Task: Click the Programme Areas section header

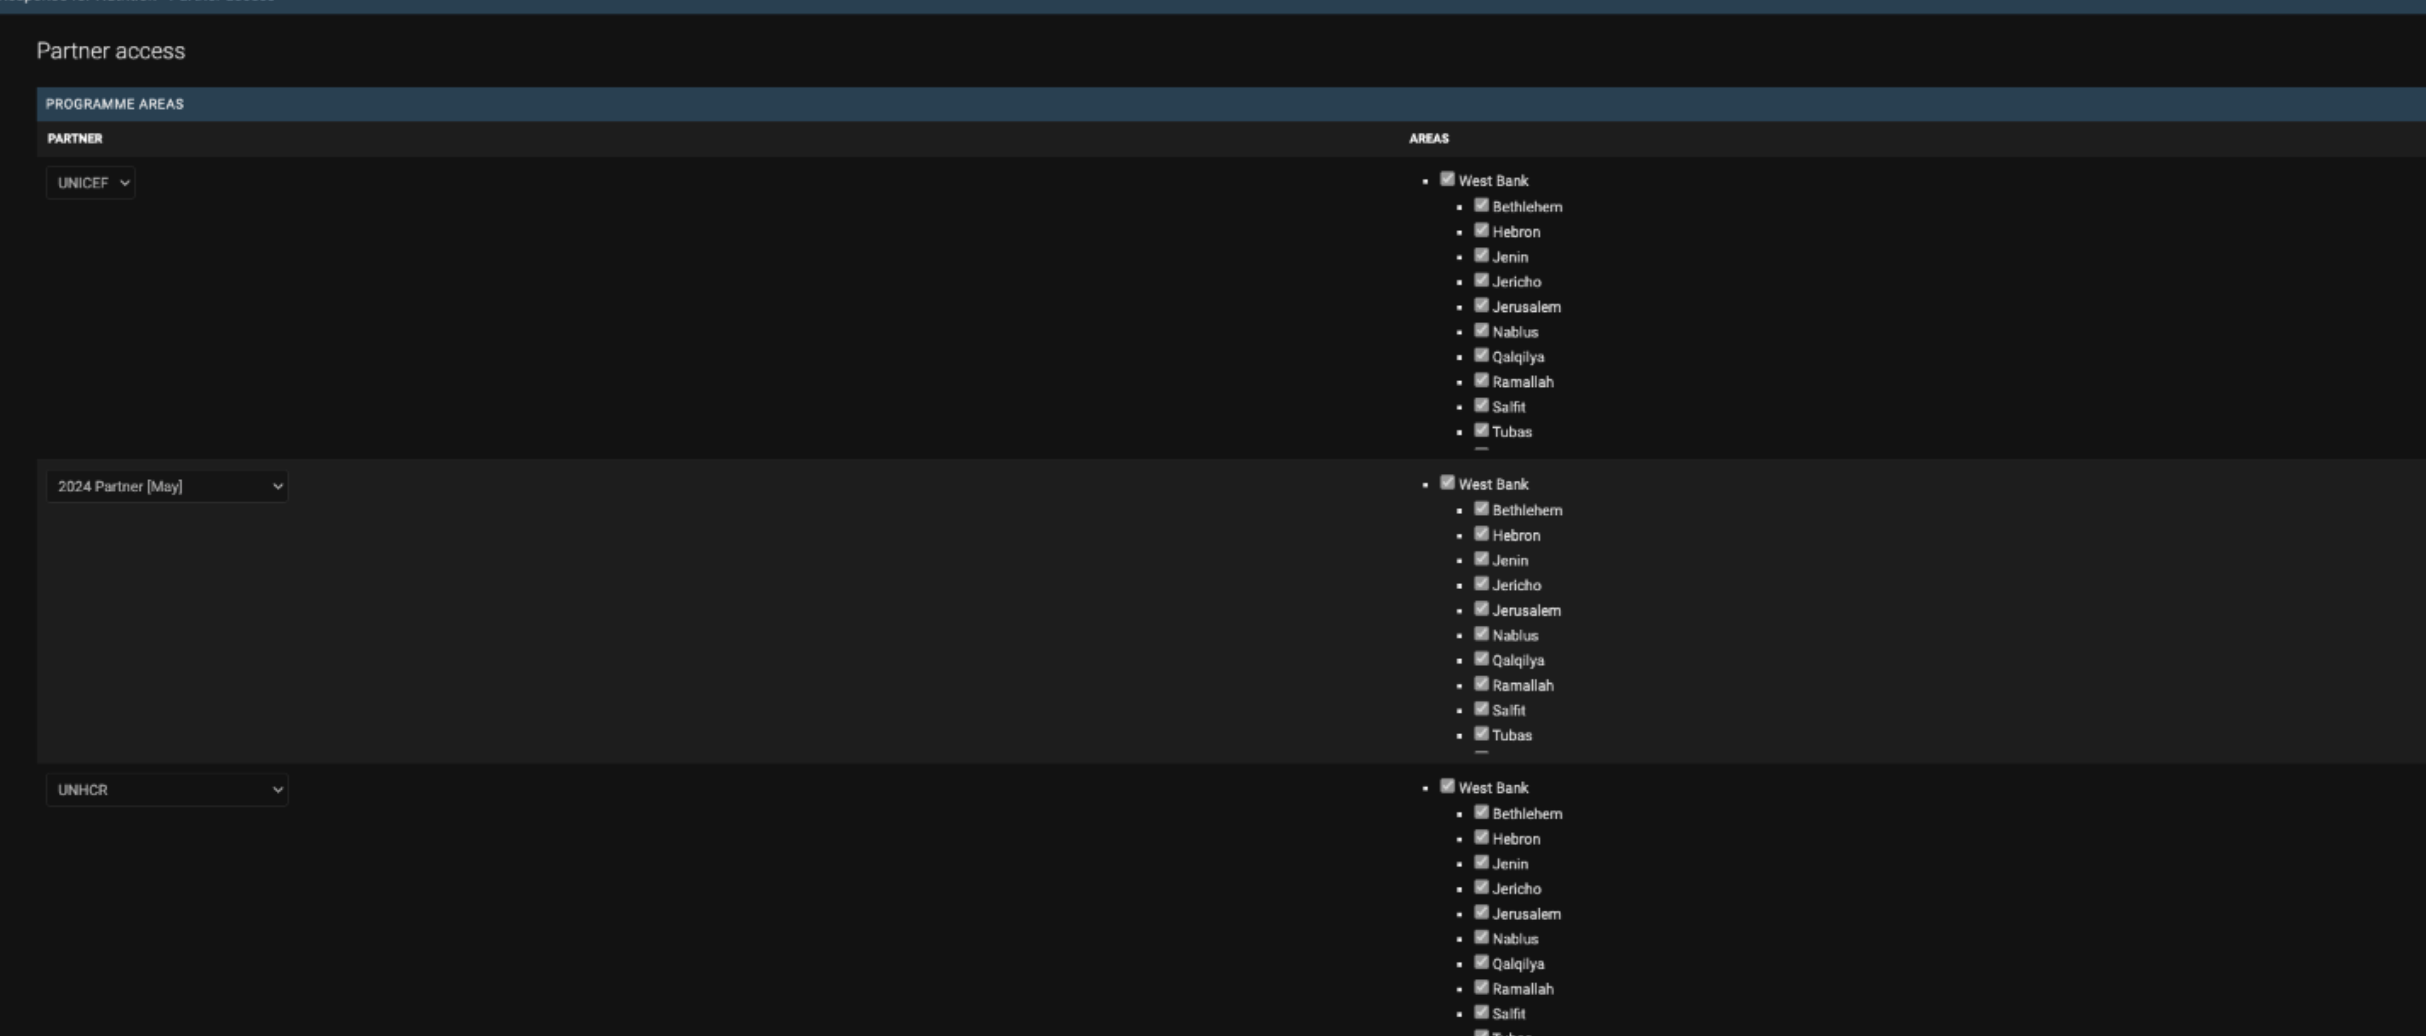Action: tap(115, 104)
